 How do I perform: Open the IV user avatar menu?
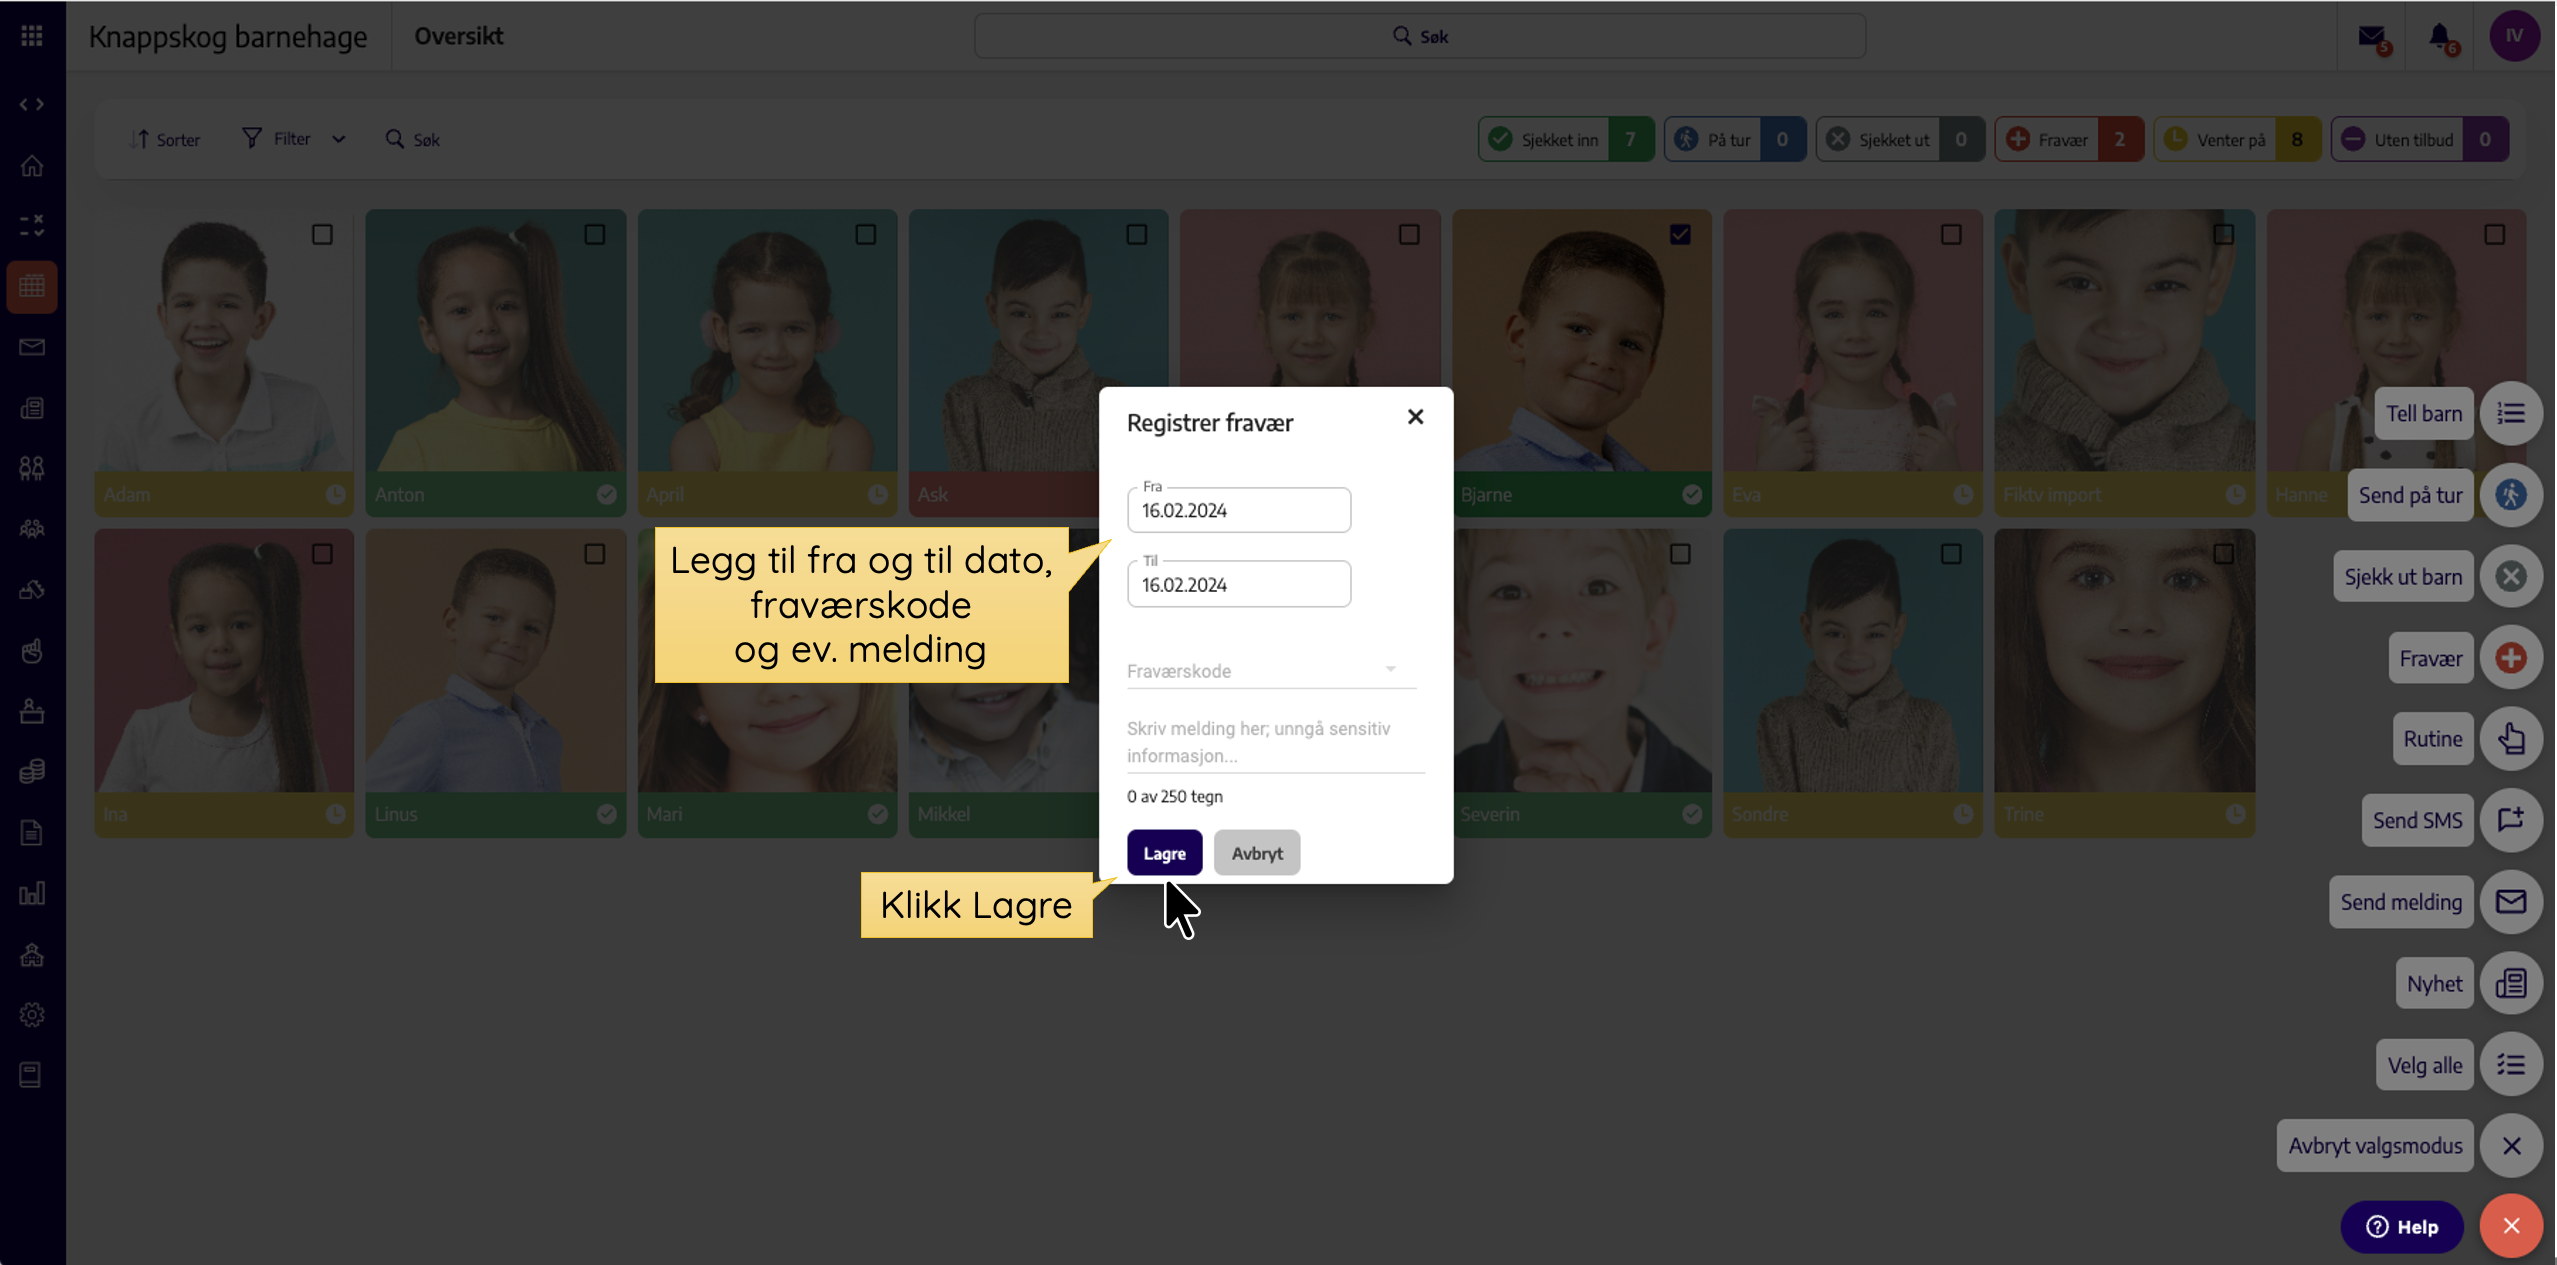pyautogui.click(x=2514, y=36)
